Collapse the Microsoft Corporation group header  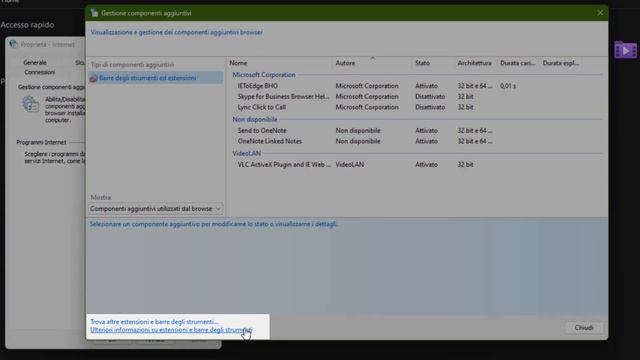coord(264,75)
